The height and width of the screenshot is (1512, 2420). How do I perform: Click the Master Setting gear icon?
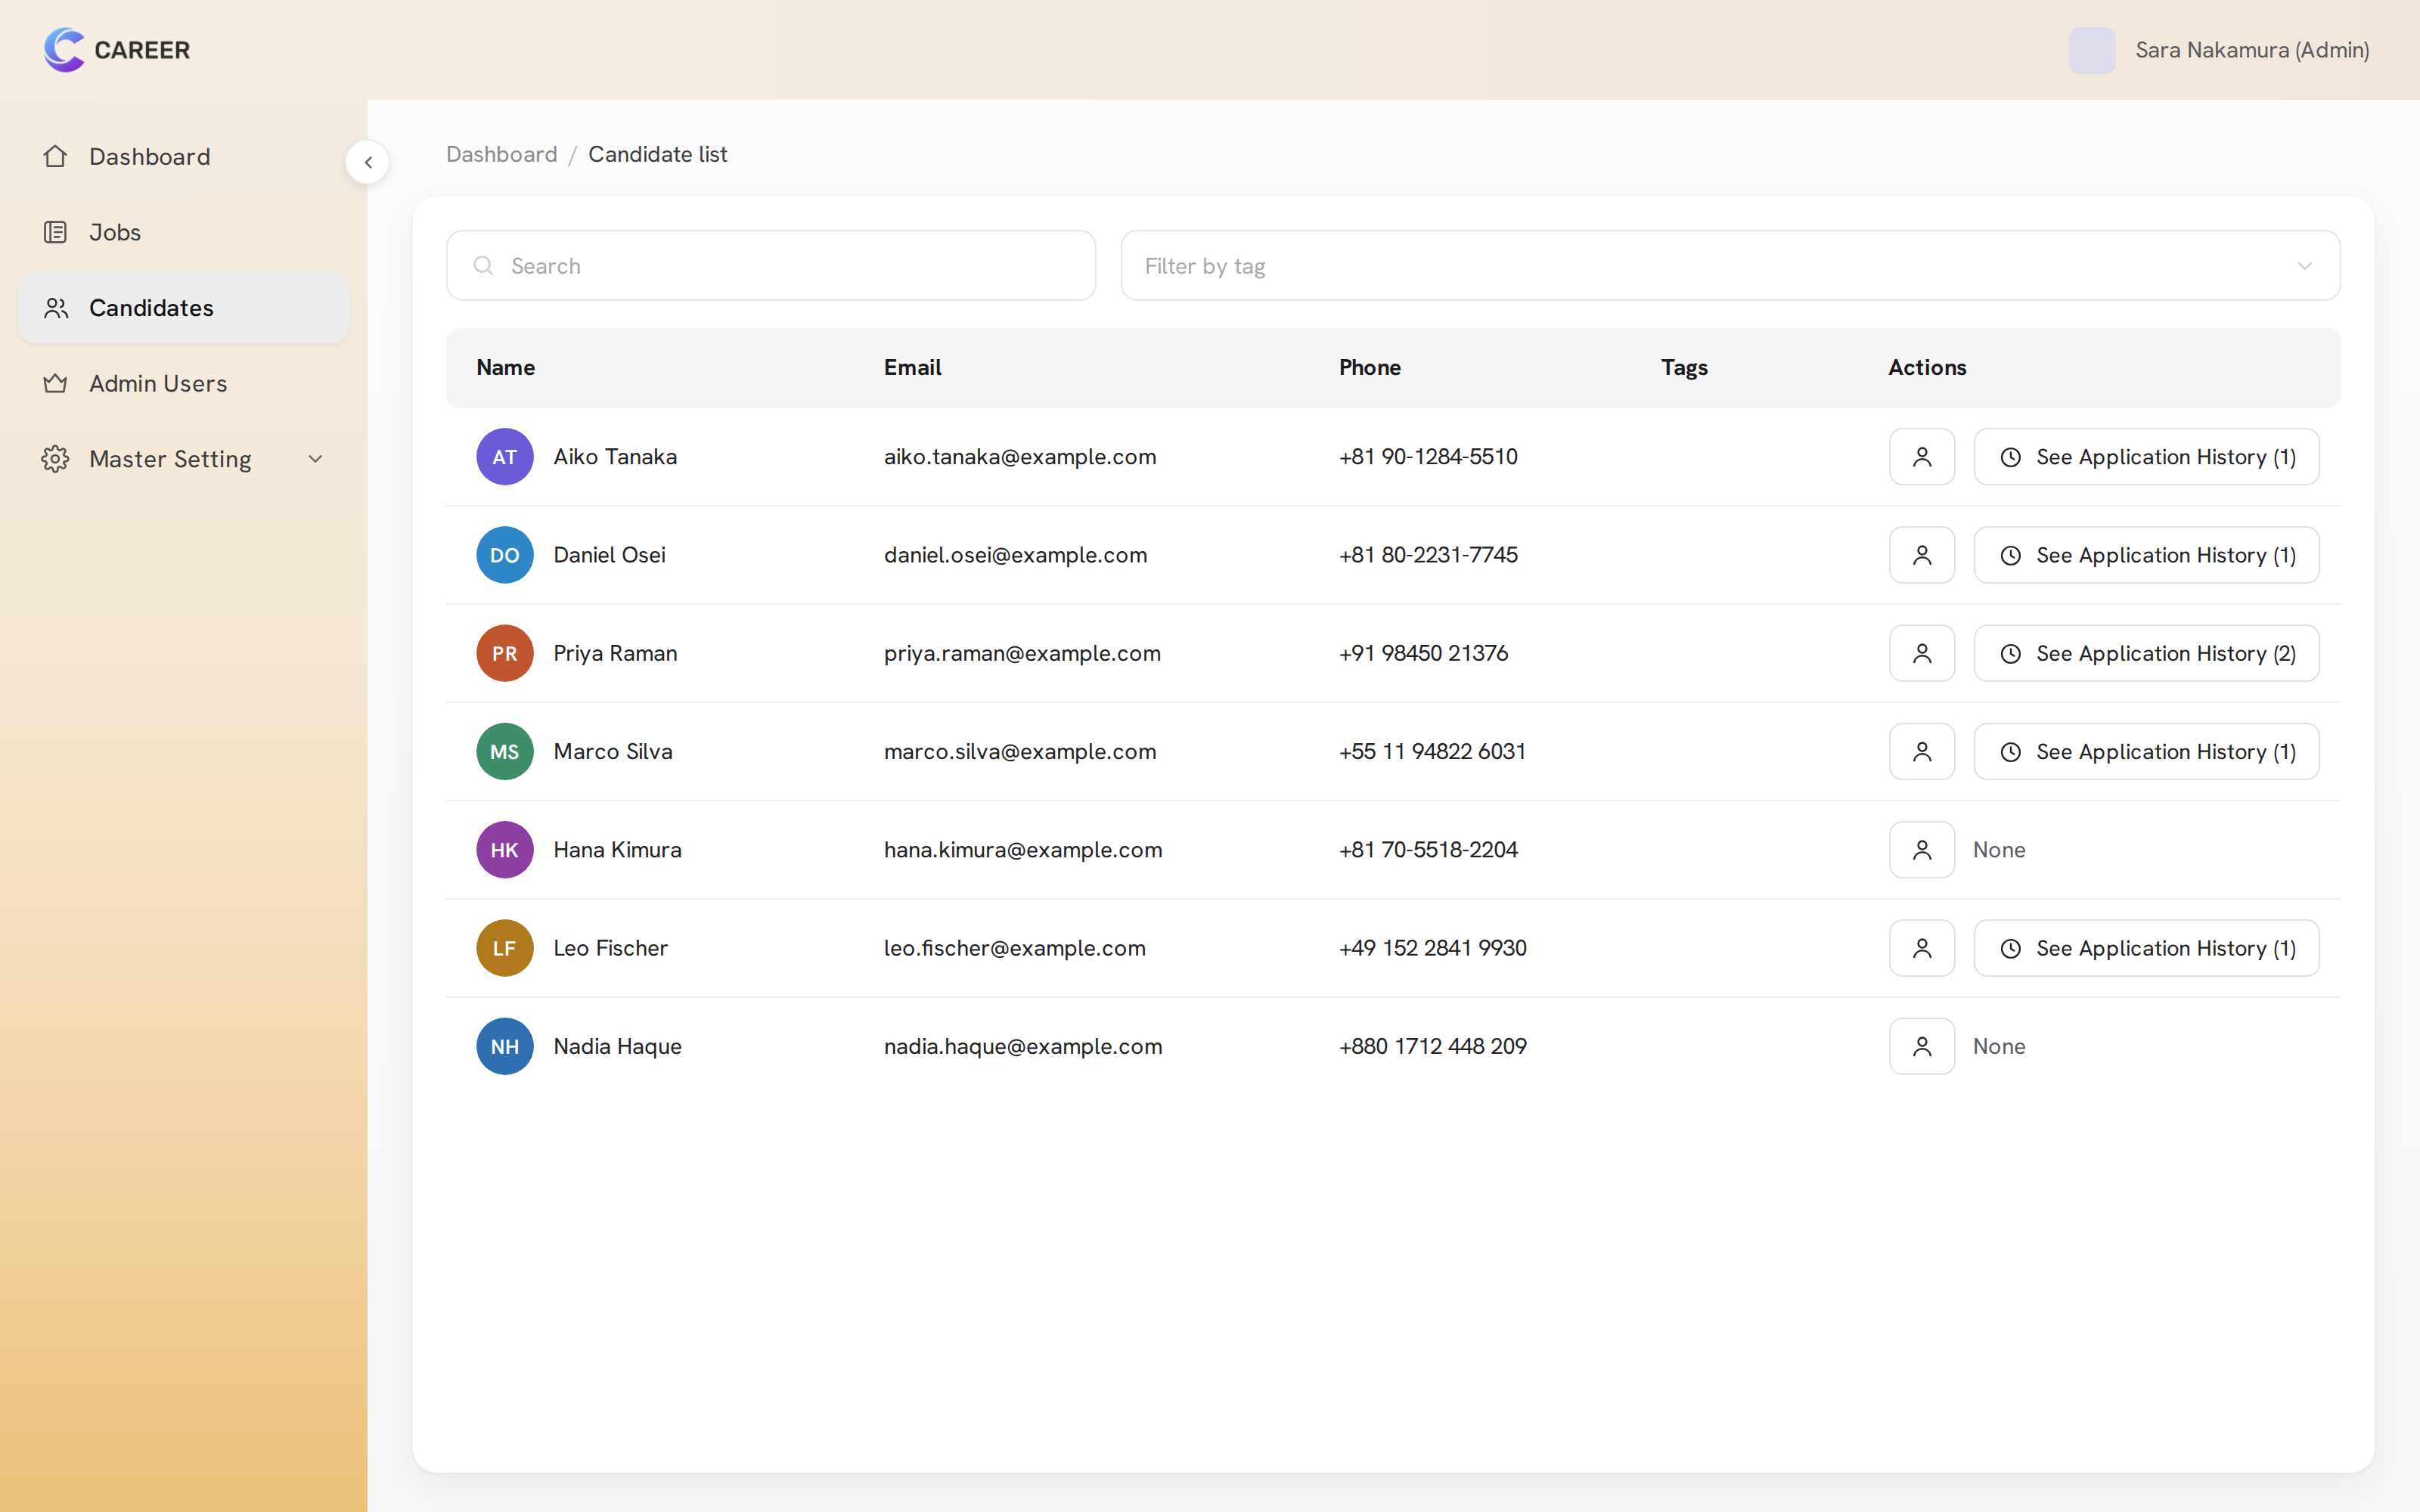[55, 459]
